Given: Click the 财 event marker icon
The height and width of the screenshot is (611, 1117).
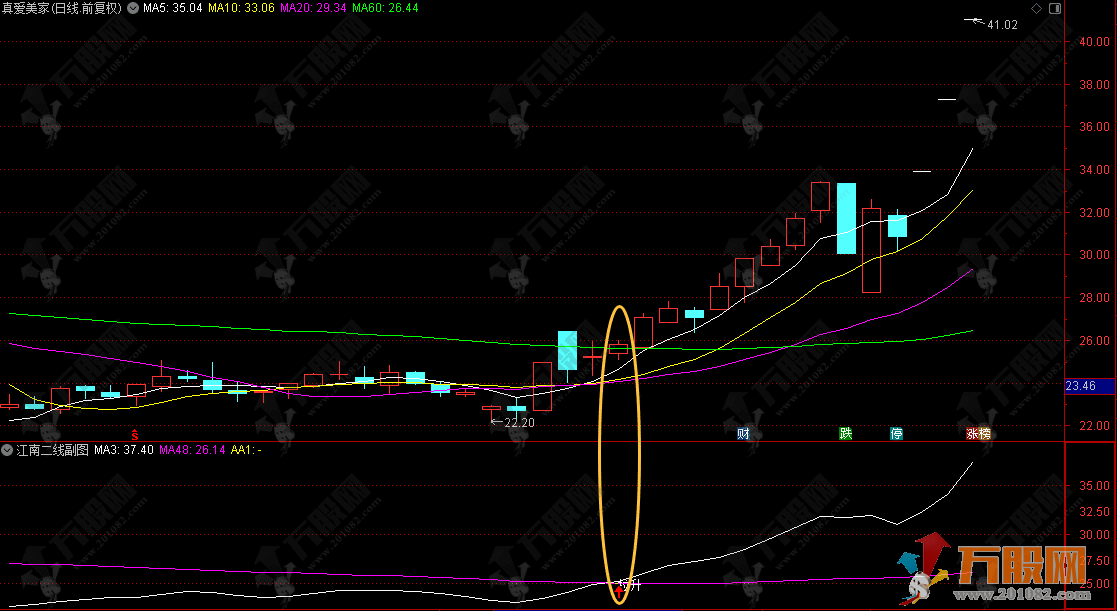Looking at the screenshot, I should 743,434.
